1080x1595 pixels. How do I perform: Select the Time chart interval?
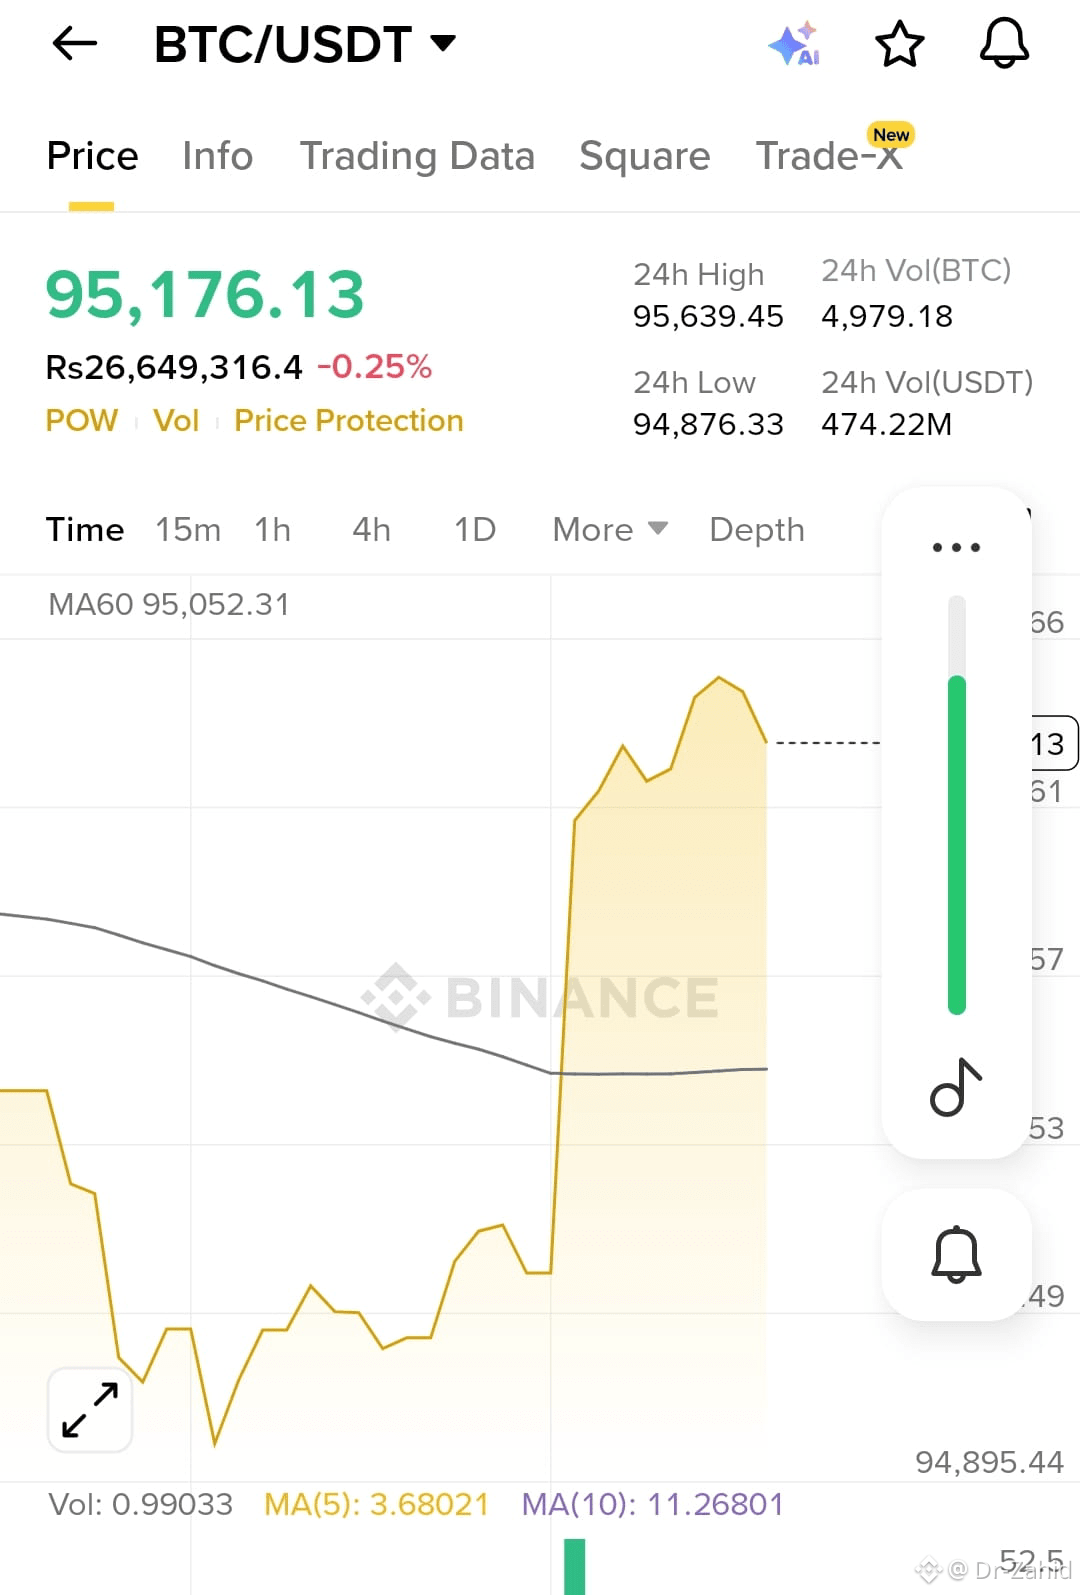coord(85,529)
